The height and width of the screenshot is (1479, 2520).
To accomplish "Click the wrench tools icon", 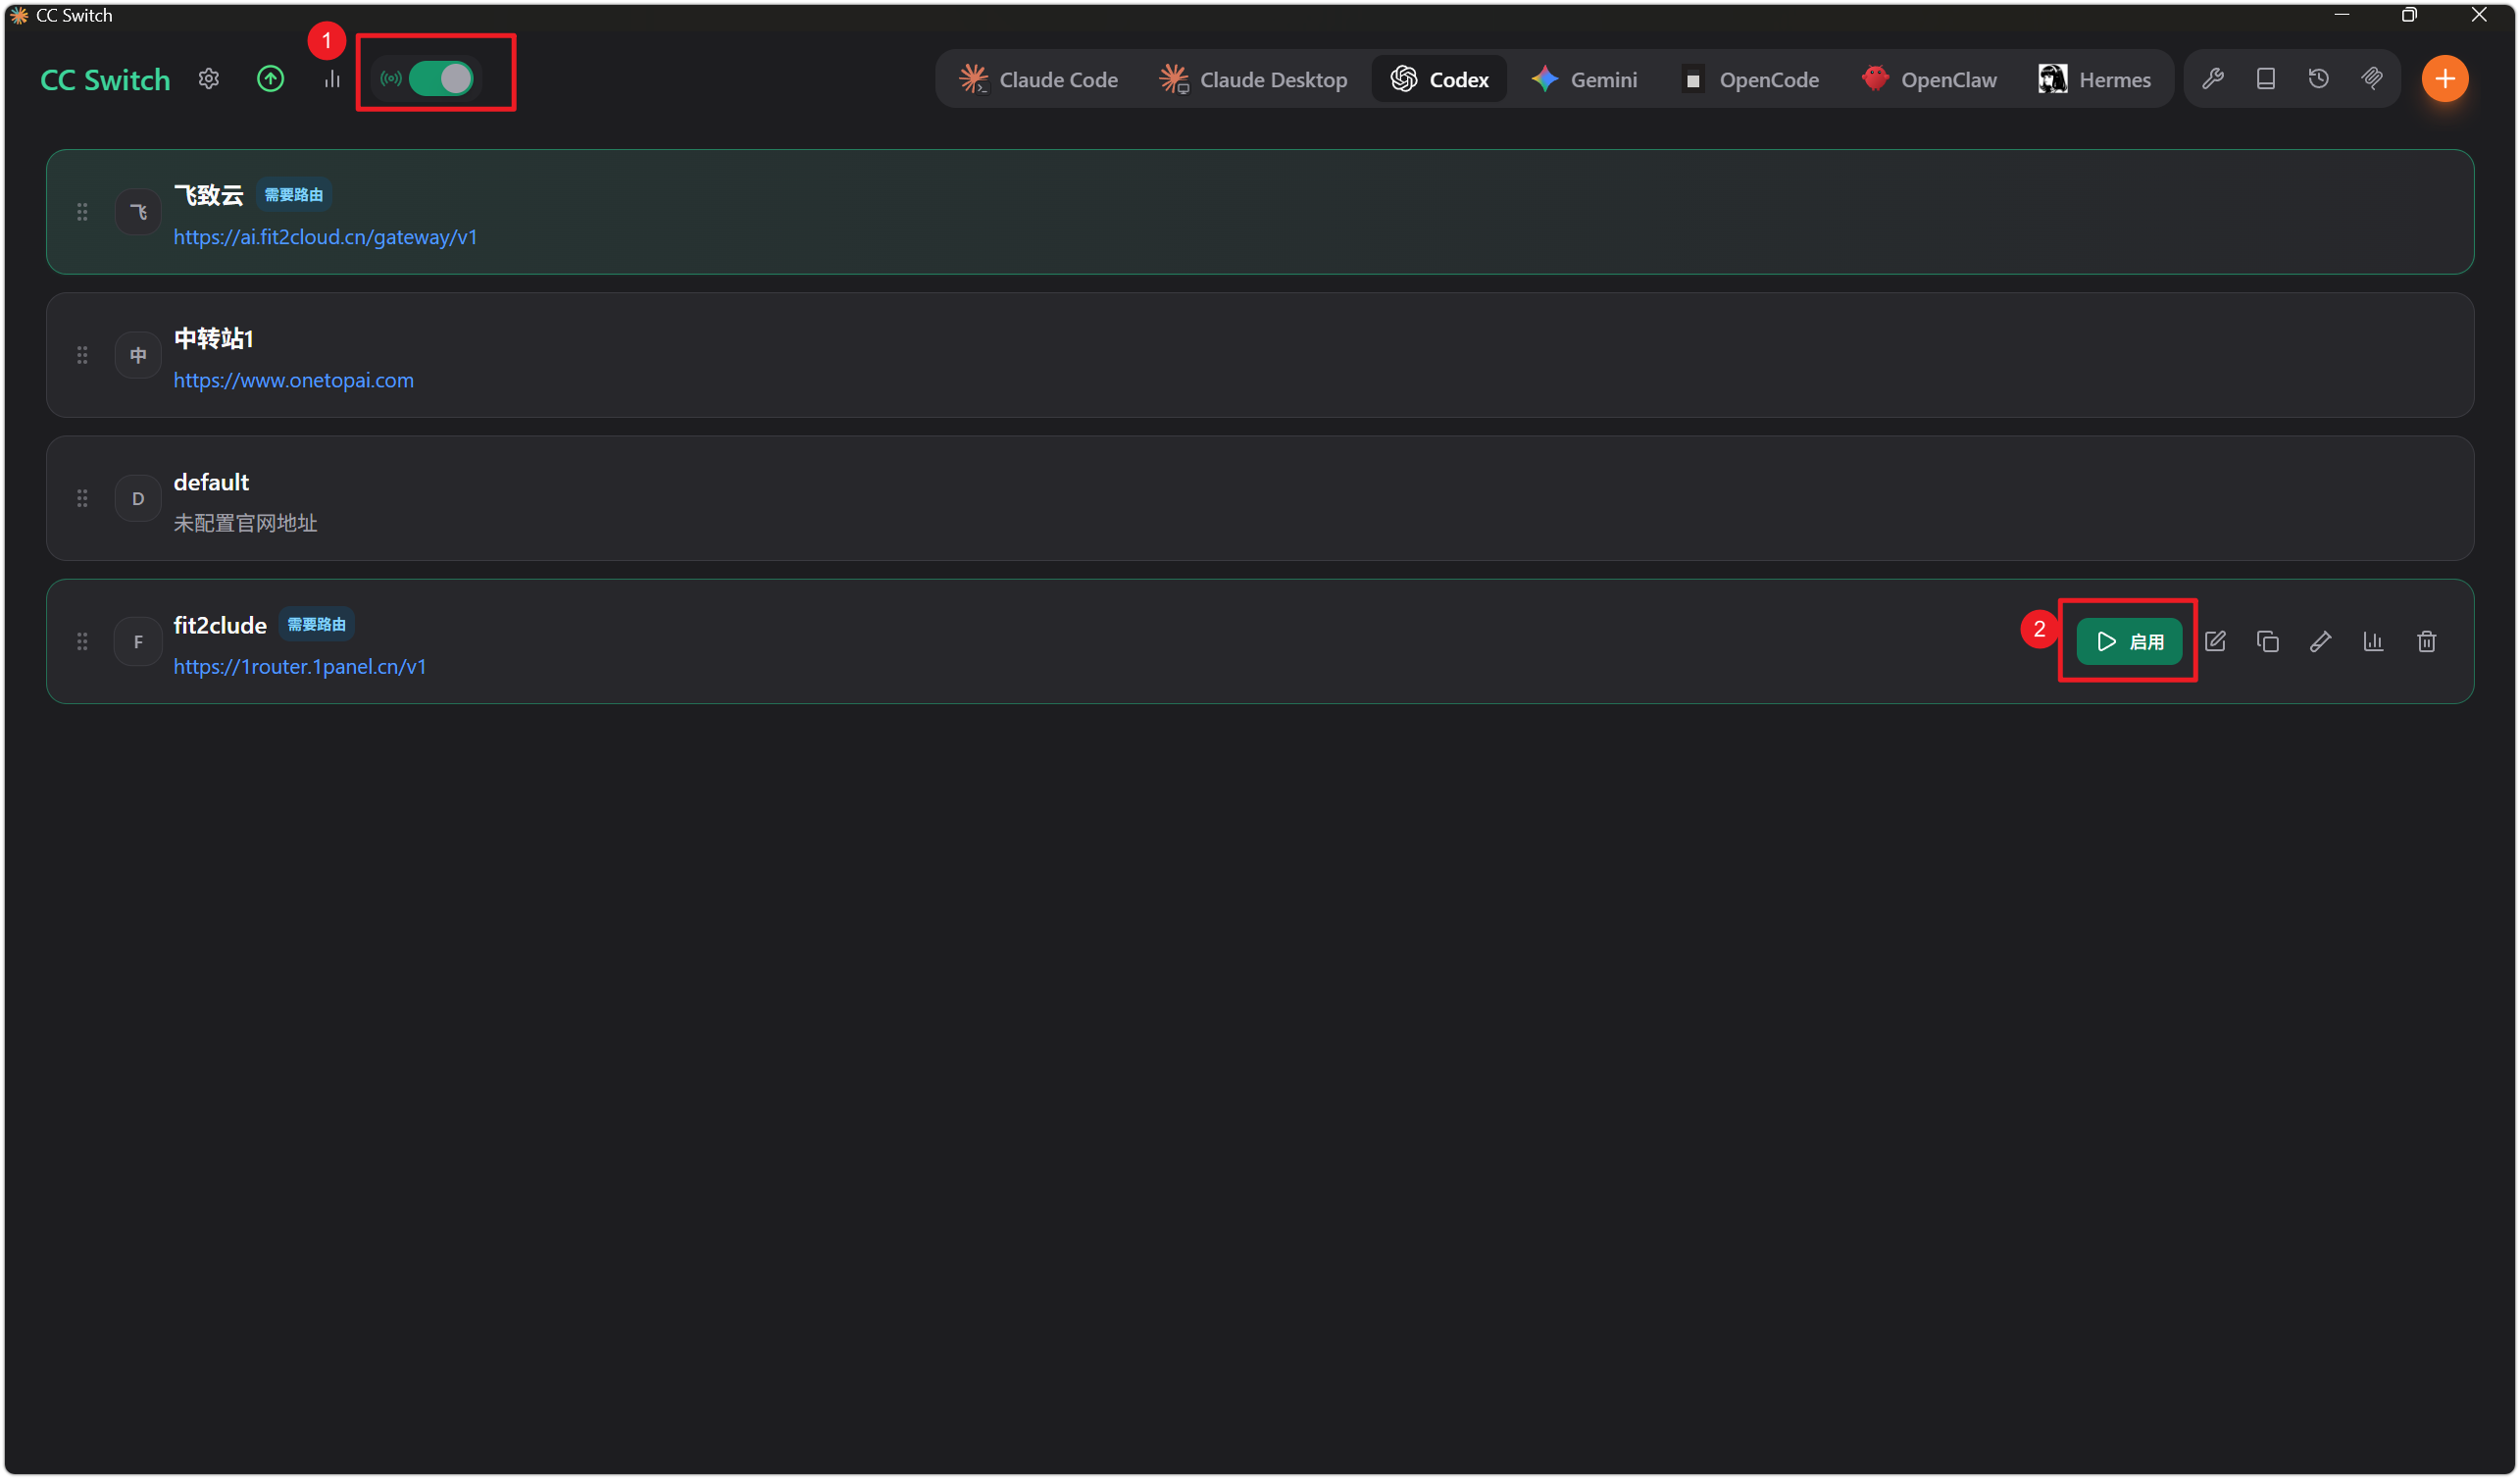I will 2213,79.
